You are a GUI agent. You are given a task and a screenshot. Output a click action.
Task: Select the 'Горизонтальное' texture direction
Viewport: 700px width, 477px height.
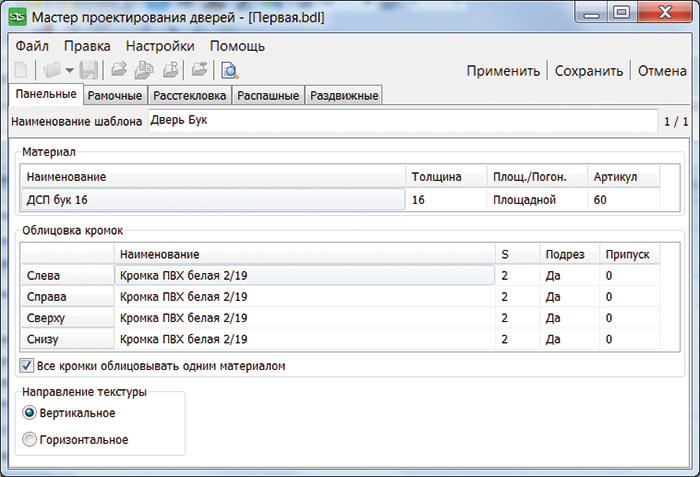tap(29, 439)
